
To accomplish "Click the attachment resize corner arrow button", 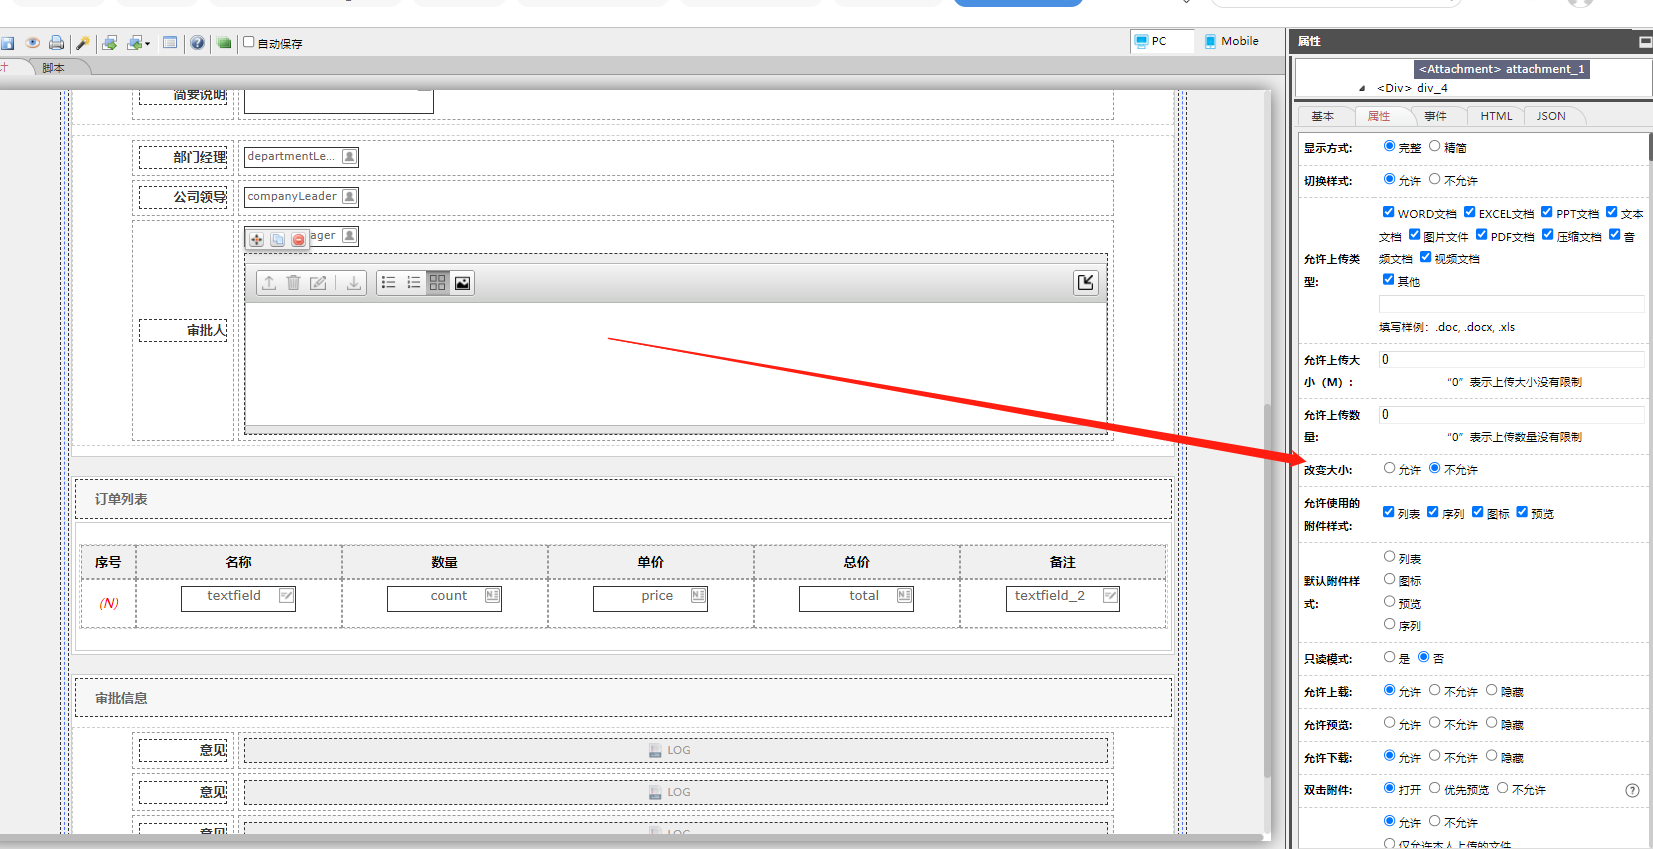I will pyautogui.click(x=1086, y=283).
